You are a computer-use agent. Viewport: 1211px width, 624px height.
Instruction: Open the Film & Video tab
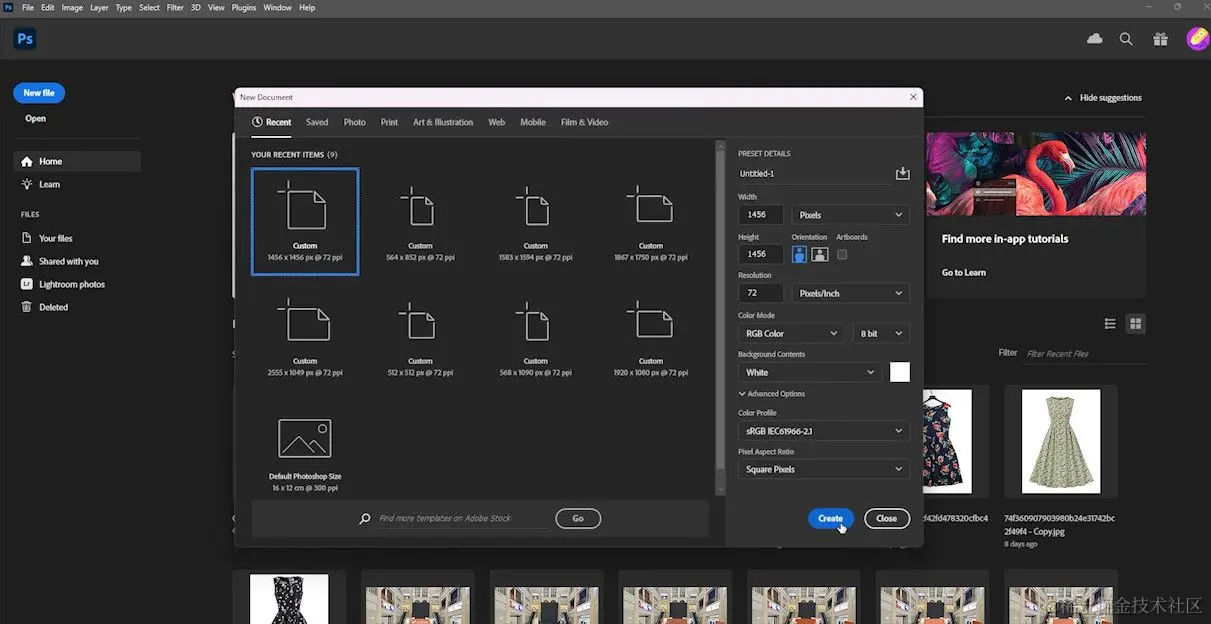[584, 122]
